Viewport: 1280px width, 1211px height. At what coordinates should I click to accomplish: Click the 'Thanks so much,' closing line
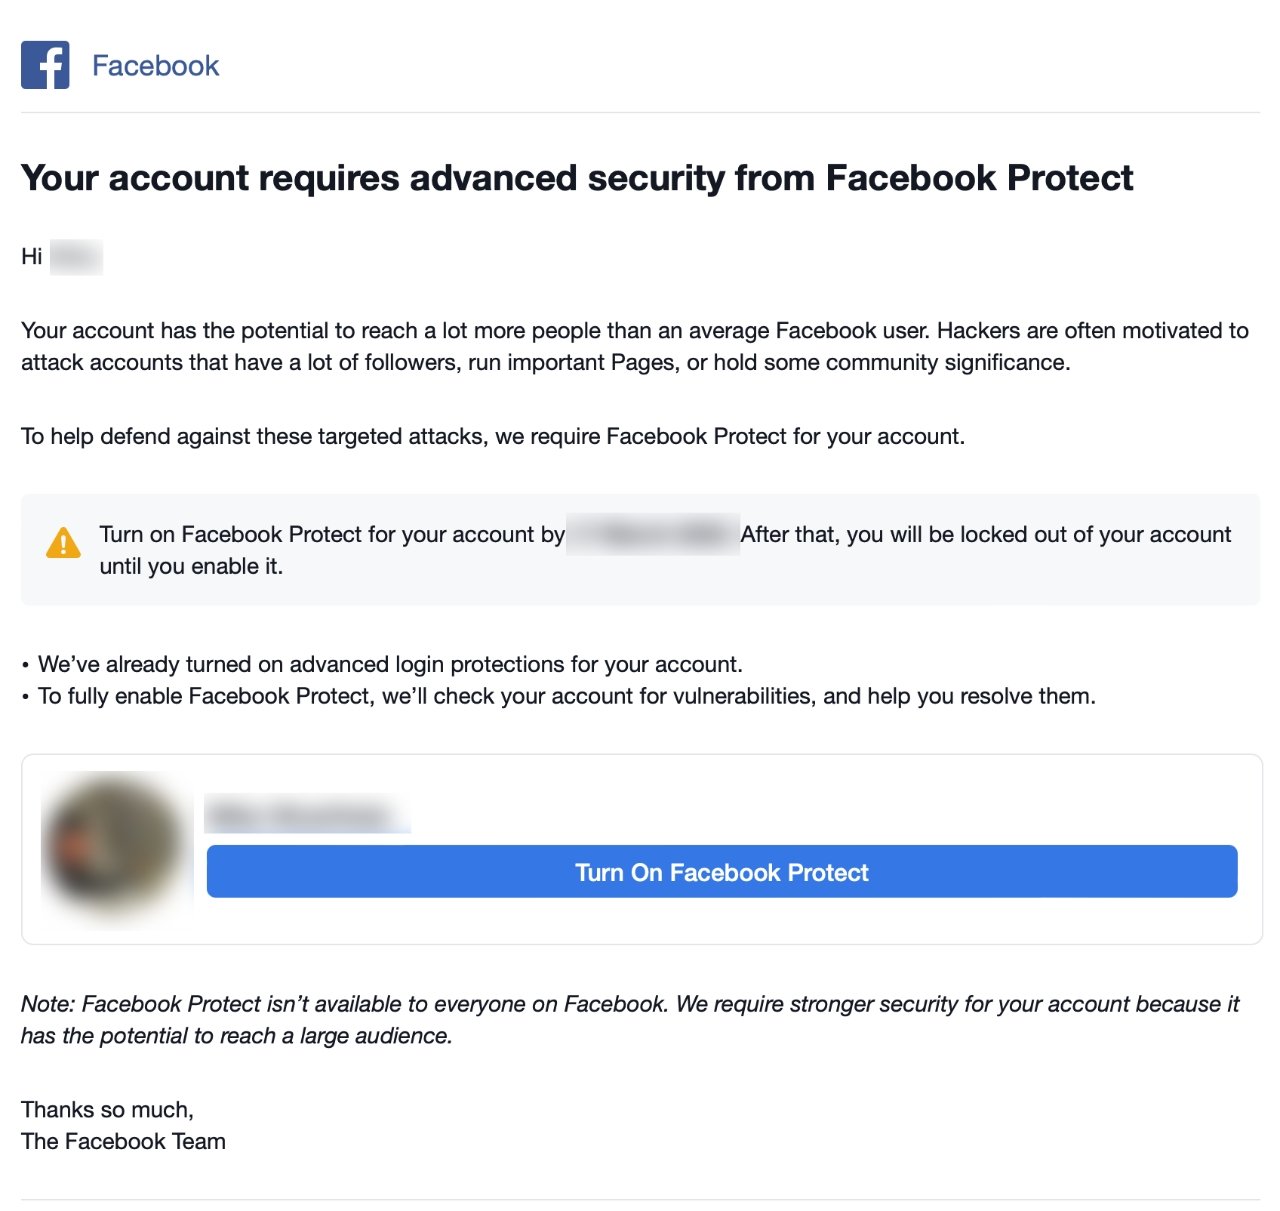point(107,1110)
